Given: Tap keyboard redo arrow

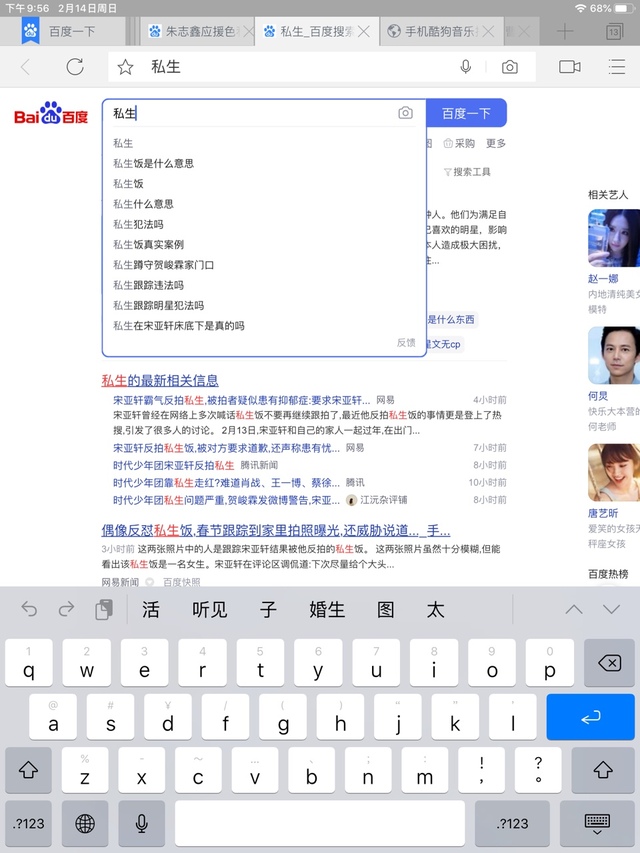Looking at the screenshot, I should [x=66, y=609].
